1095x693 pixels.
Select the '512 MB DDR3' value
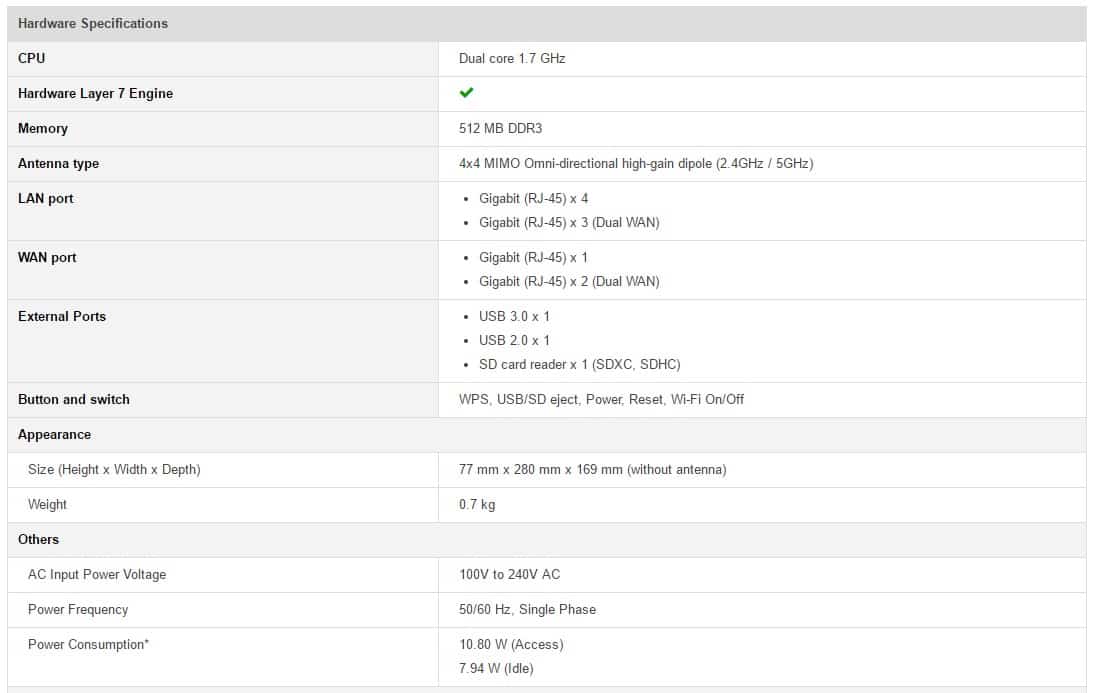click(500, 128)
